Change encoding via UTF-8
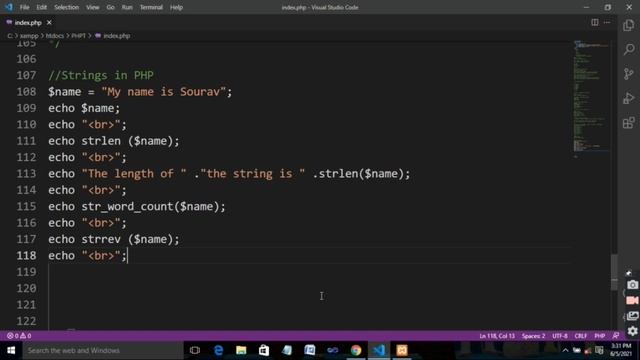 560,336
